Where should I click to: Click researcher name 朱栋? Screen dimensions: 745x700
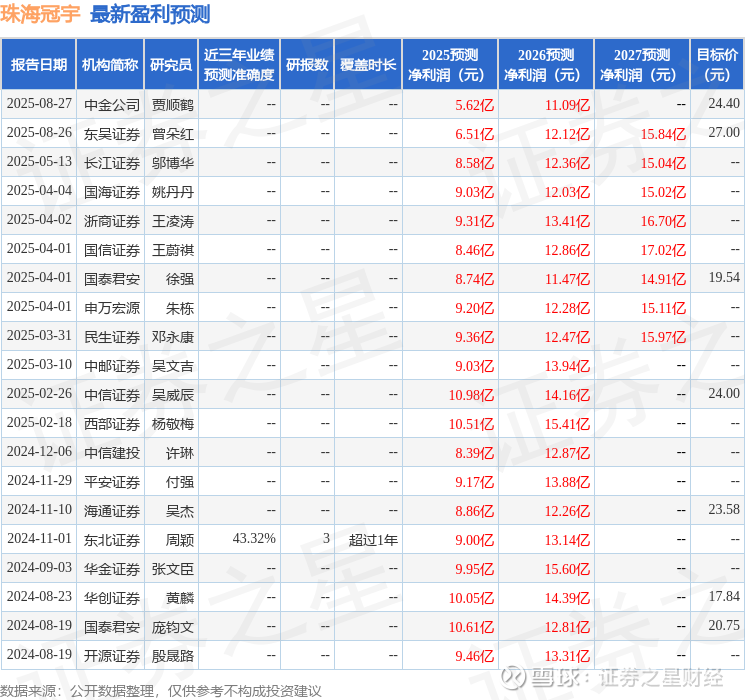pyautogui.click(x=180, y=308)
